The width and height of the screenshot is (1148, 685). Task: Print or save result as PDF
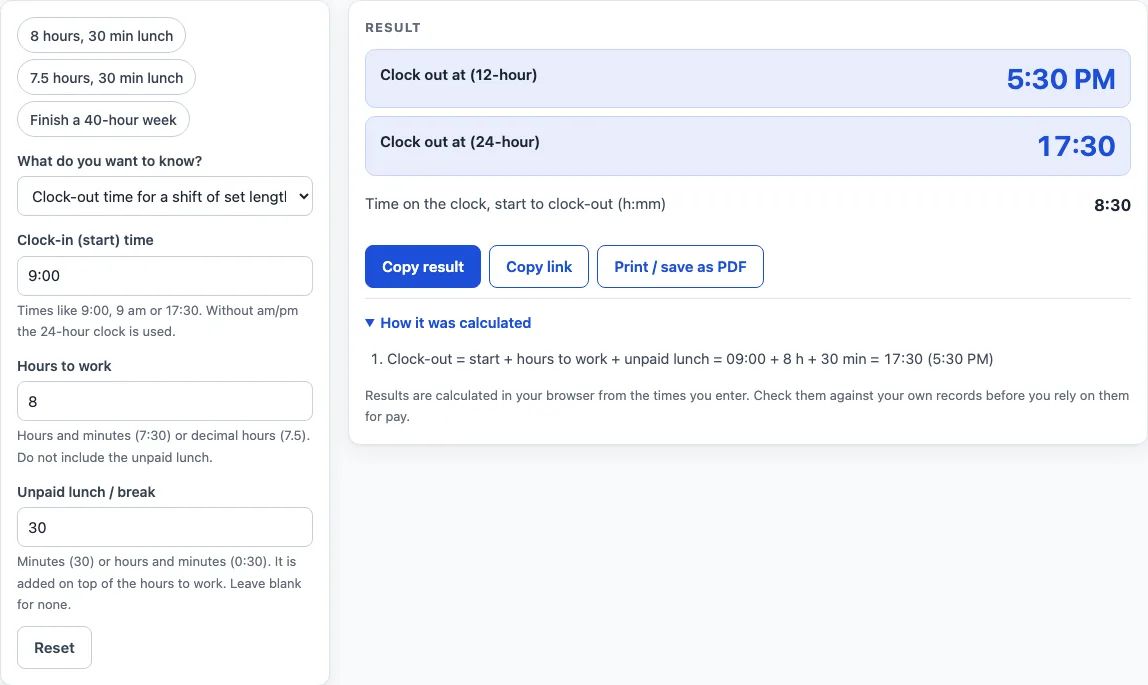(x=680, y=266)
